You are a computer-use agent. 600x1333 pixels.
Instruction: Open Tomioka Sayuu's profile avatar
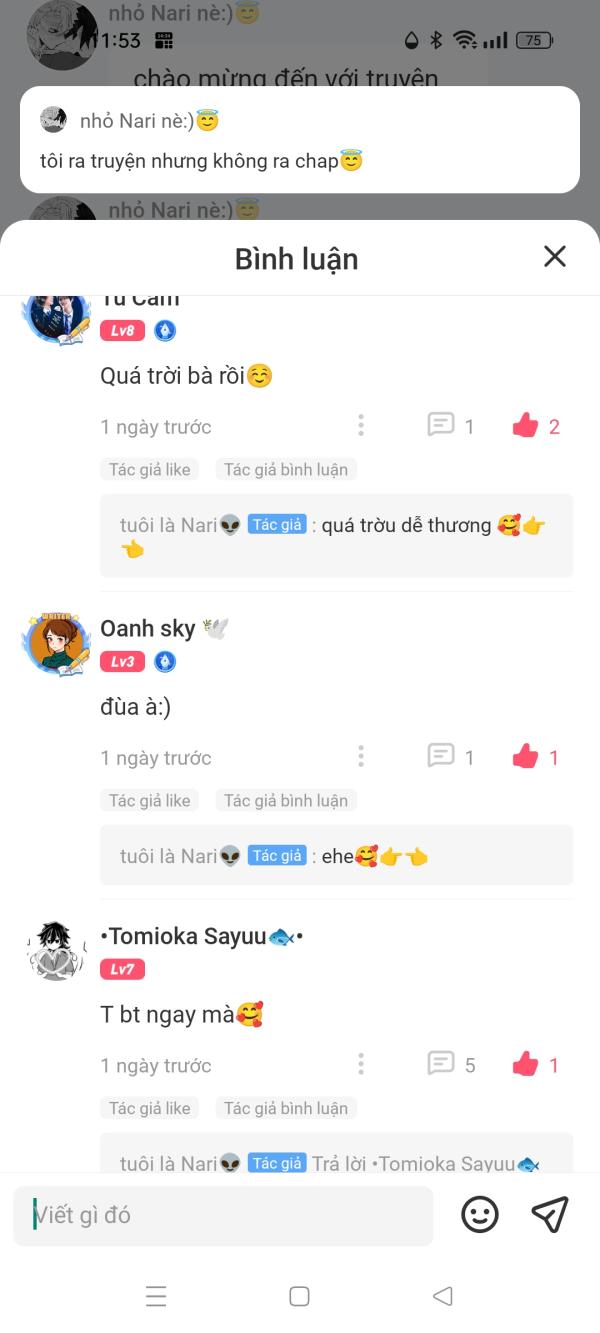point(56,951)
